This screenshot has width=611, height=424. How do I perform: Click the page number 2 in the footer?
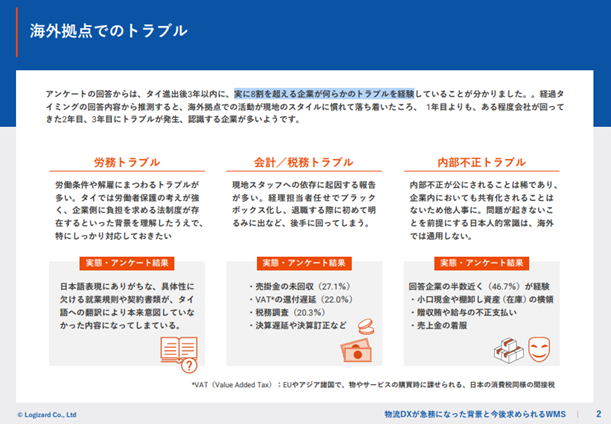click(x=597, y=413)
